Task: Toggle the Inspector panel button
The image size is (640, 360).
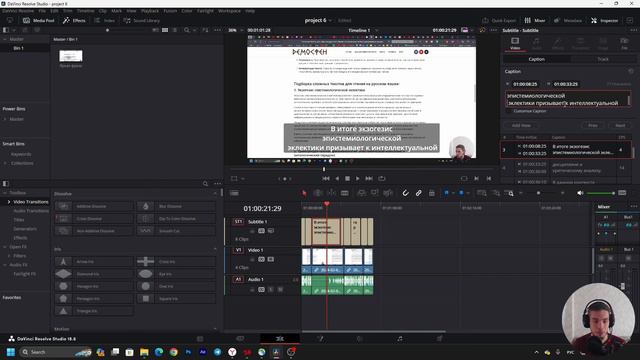Action: pyautogui.click(x=604, y=20)
